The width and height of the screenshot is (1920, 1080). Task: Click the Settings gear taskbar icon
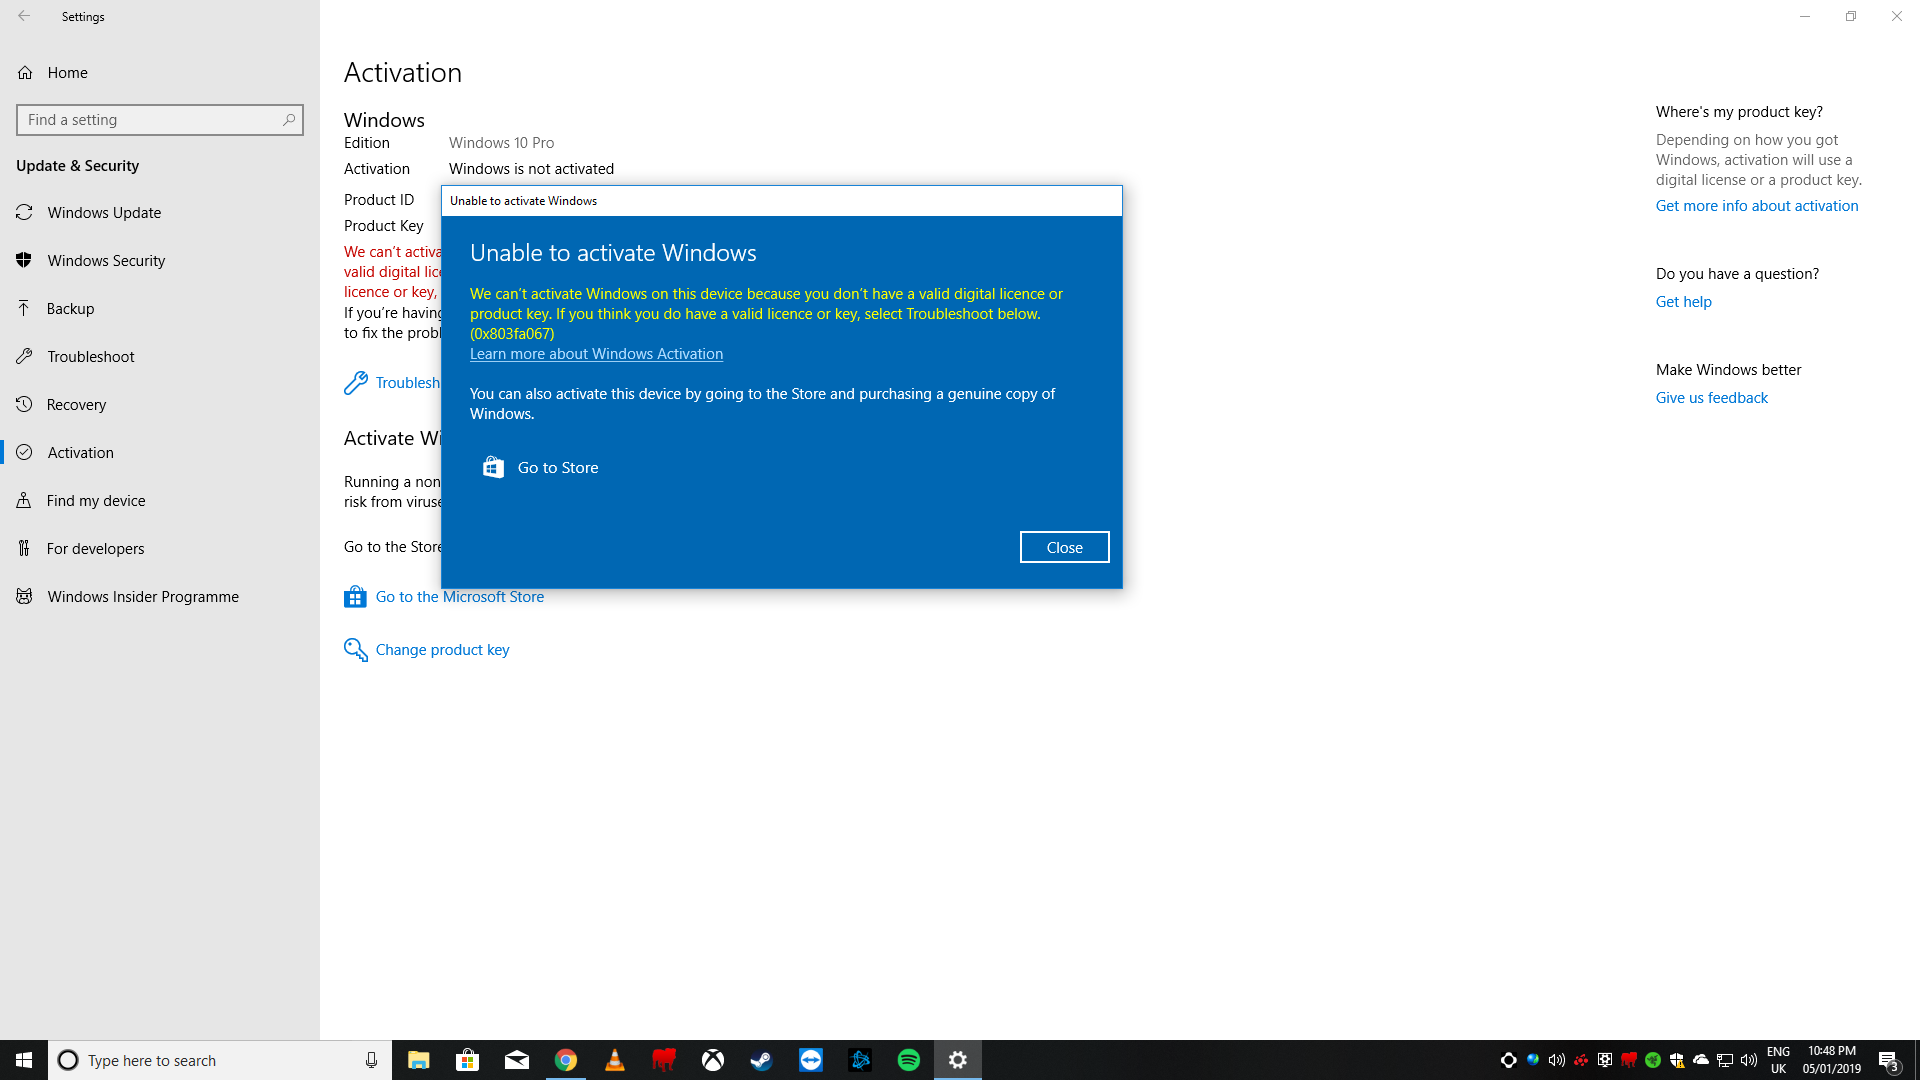click(958, 1060)
